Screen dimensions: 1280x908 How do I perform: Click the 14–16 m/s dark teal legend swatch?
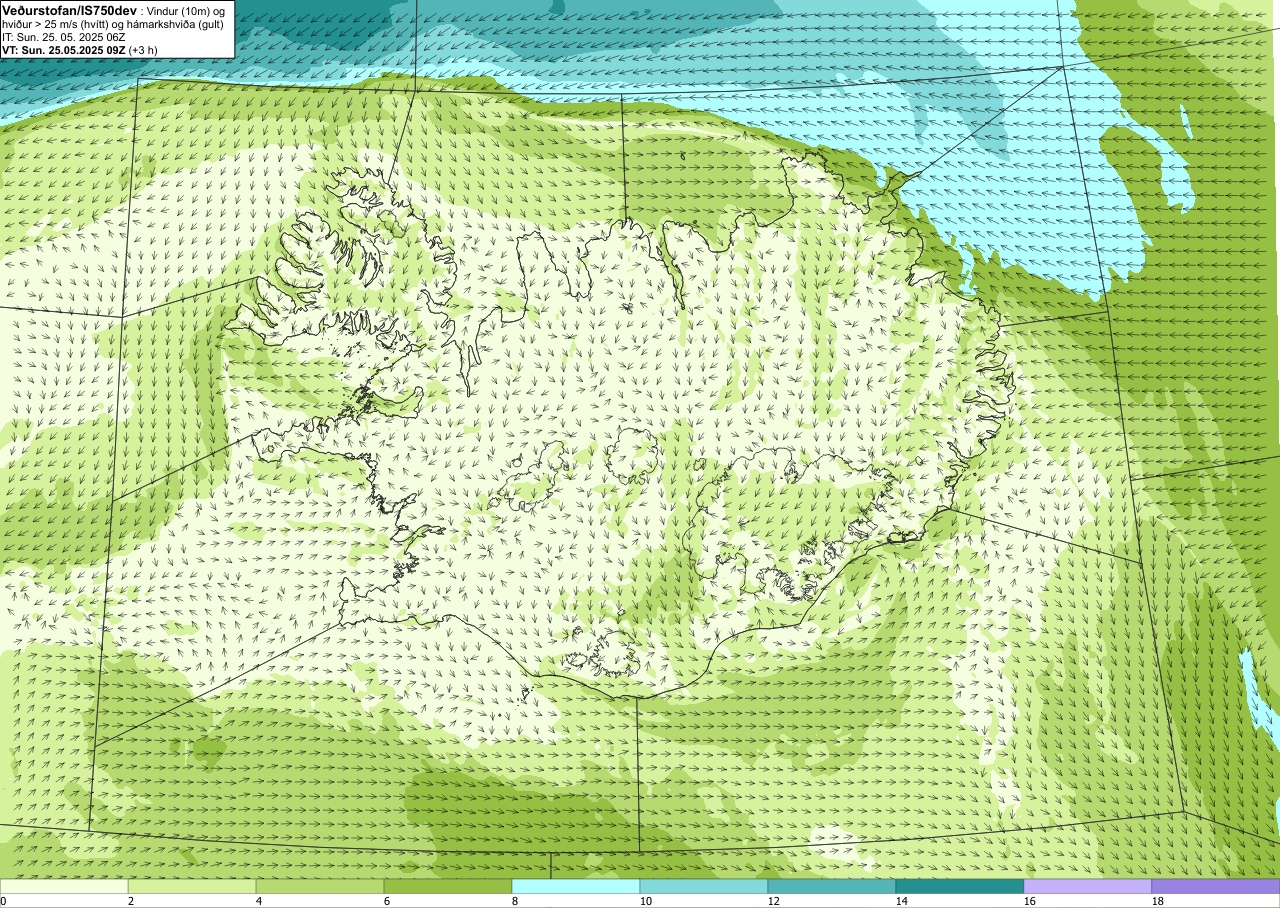tap(960, 886)
